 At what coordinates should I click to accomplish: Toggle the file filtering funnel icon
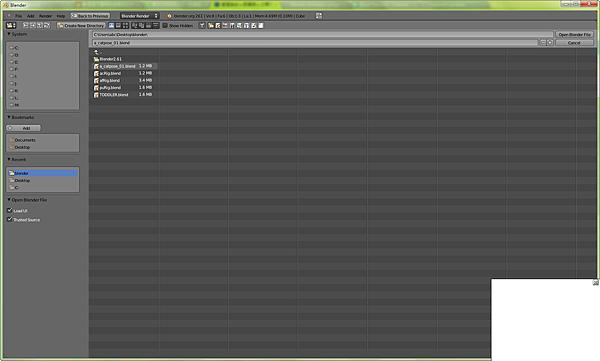202,25
